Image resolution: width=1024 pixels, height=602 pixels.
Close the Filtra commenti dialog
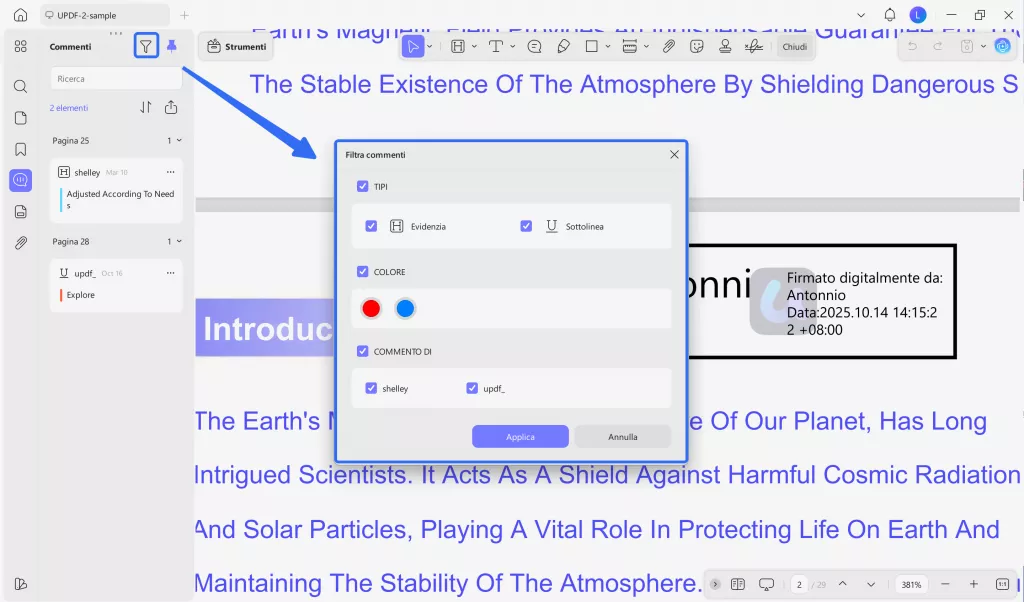click(x=675, y=154)
